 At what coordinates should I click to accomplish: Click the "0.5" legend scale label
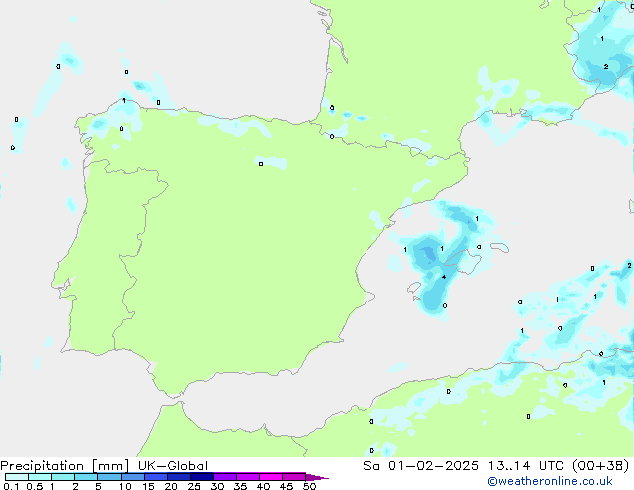pyautogui.click(x=35, y=486)
